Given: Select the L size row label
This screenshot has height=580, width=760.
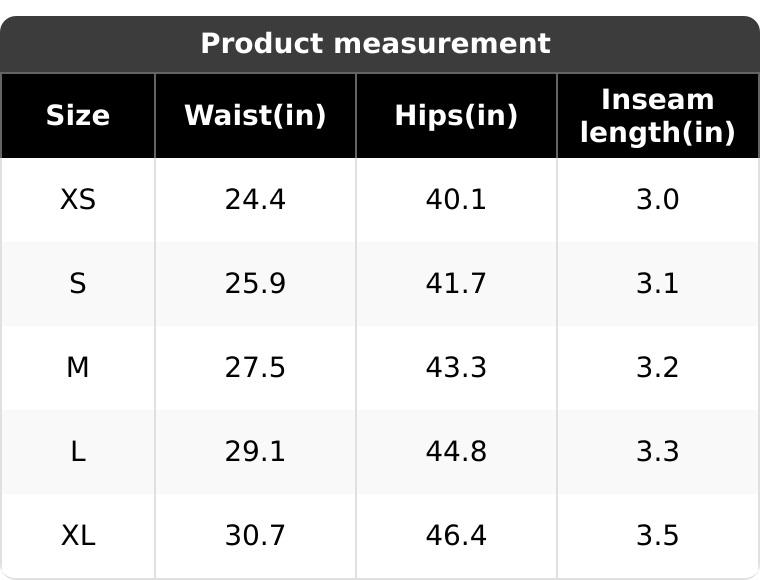Looking at the screenshot, I should tap(78, 452).
